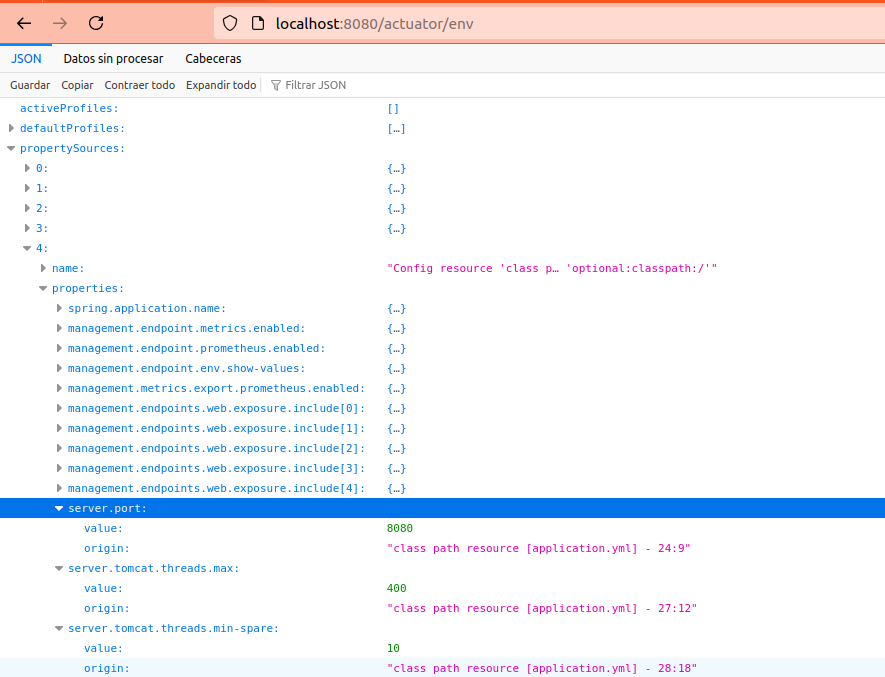Click the 8080 port value

point(400,529)
